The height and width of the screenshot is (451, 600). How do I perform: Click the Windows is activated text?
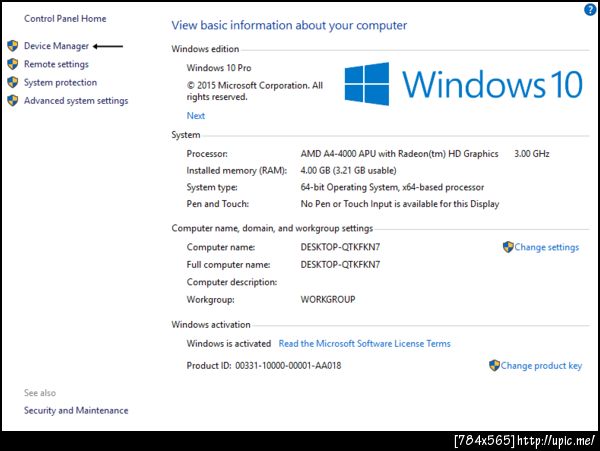point(229,344)
